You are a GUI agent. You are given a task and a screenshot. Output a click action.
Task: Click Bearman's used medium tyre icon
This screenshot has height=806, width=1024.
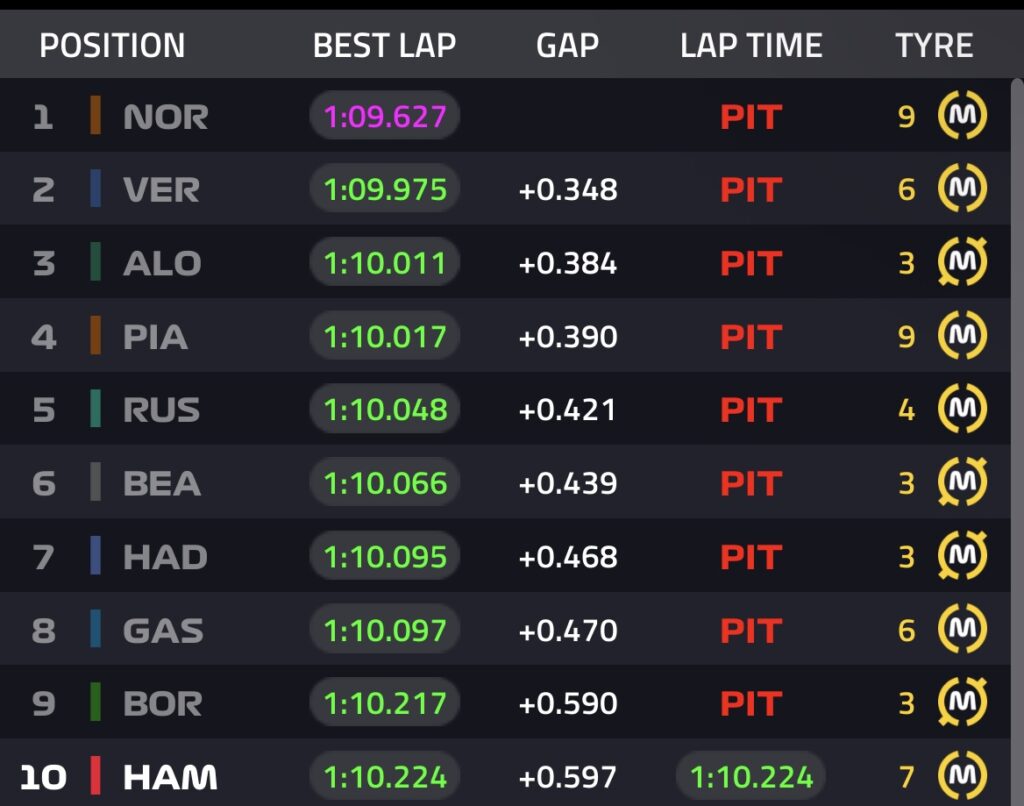click(962, 483)
